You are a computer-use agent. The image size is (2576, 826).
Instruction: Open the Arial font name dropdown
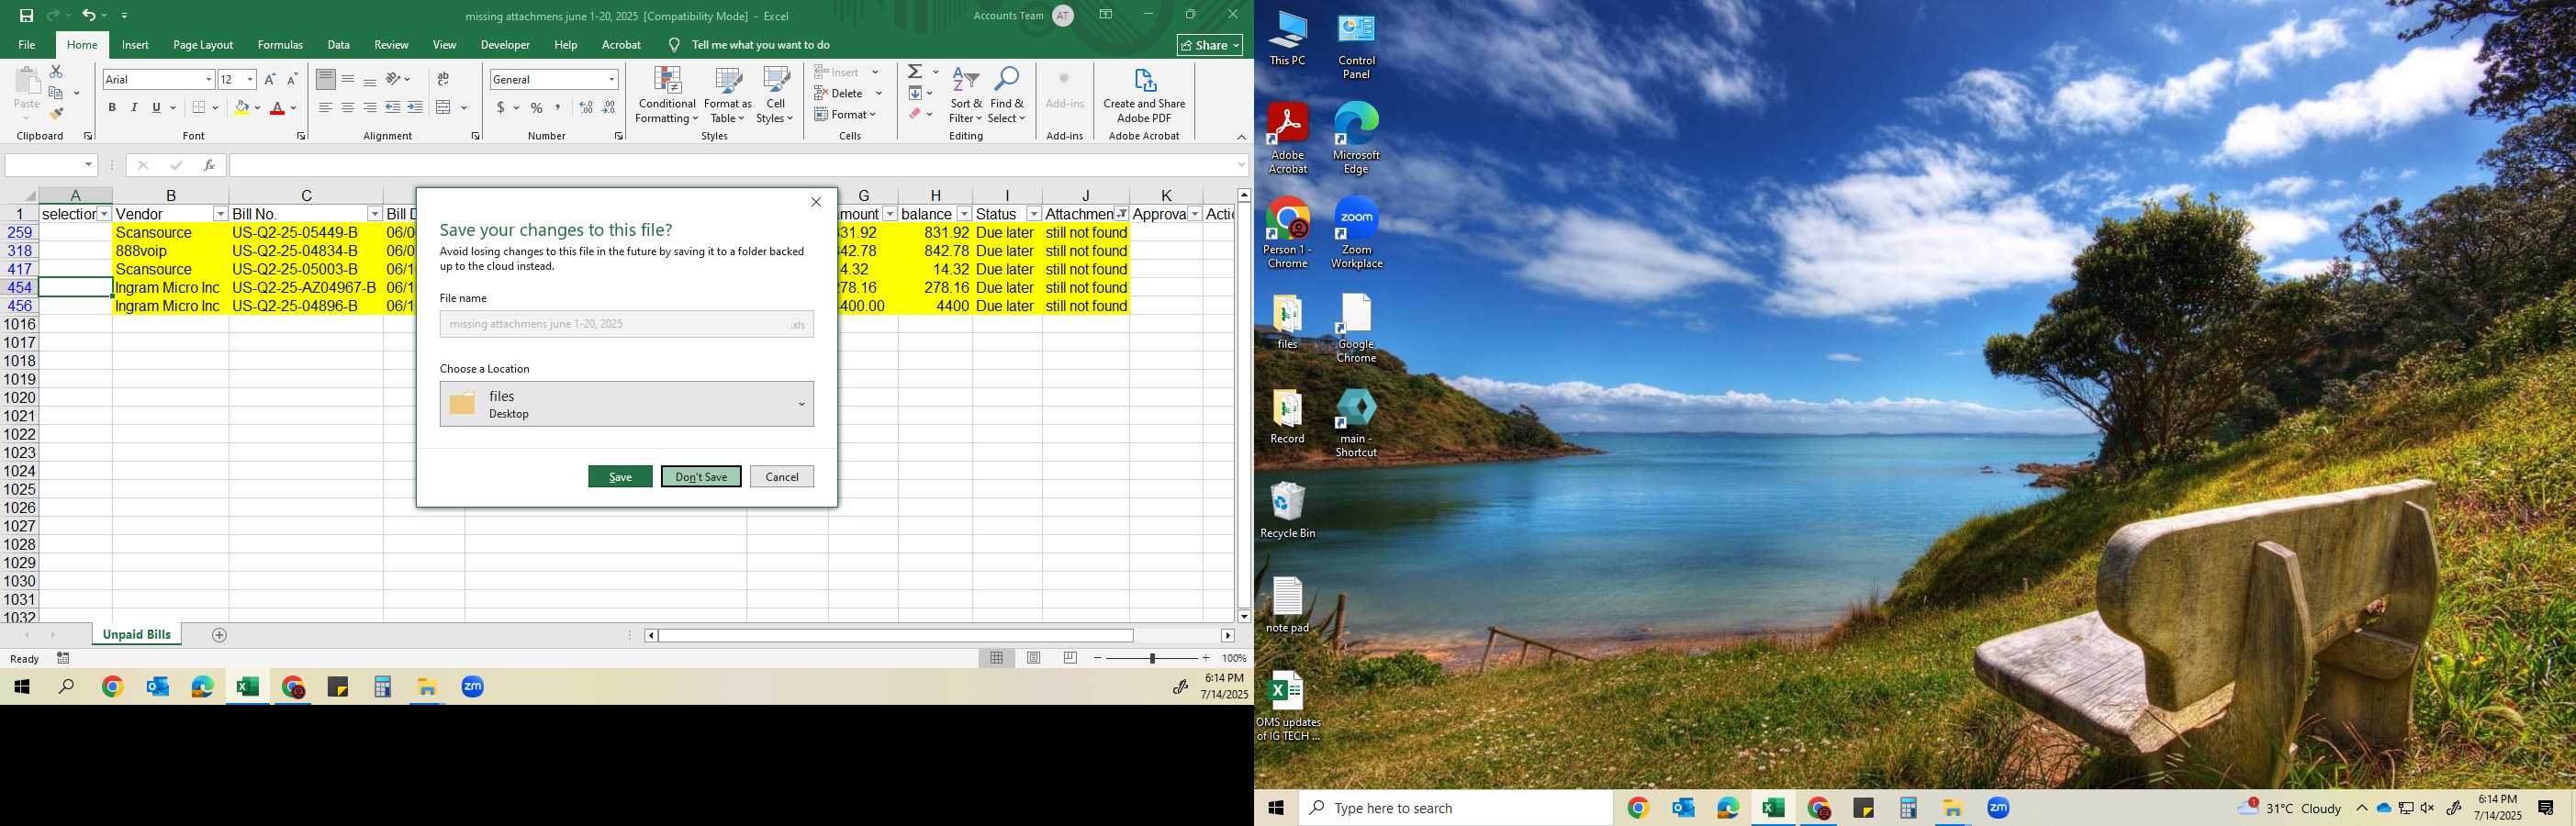[209, 80]
